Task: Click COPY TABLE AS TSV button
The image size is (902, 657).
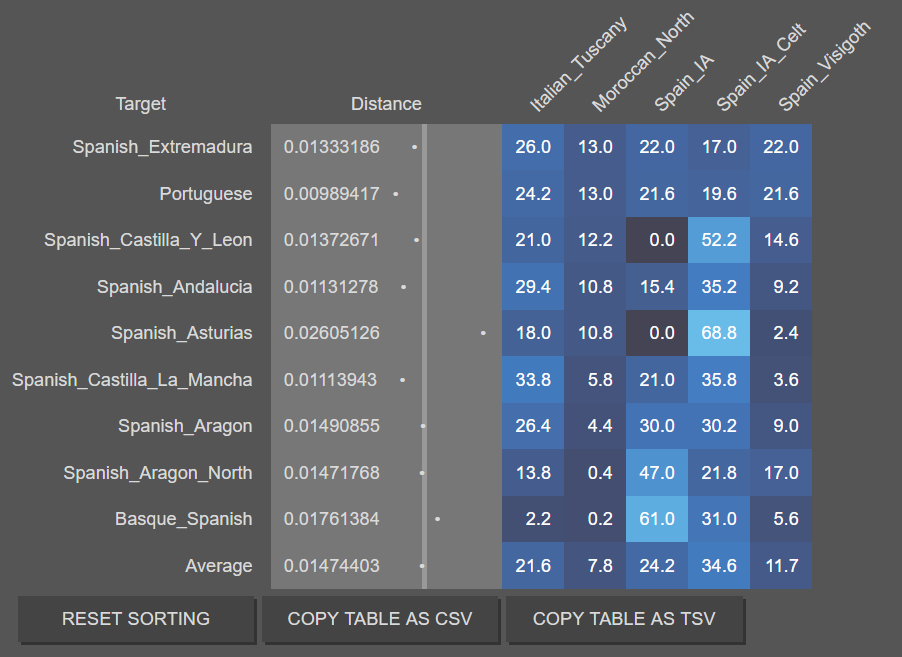Action: pos(624,619)
